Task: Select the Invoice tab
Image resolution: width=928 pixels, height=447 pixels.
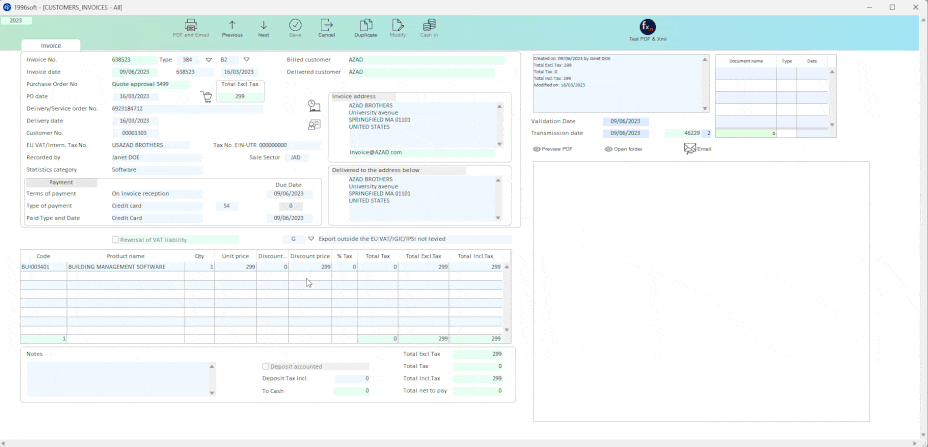Action: pyautogui.click(x=51, y=46)
